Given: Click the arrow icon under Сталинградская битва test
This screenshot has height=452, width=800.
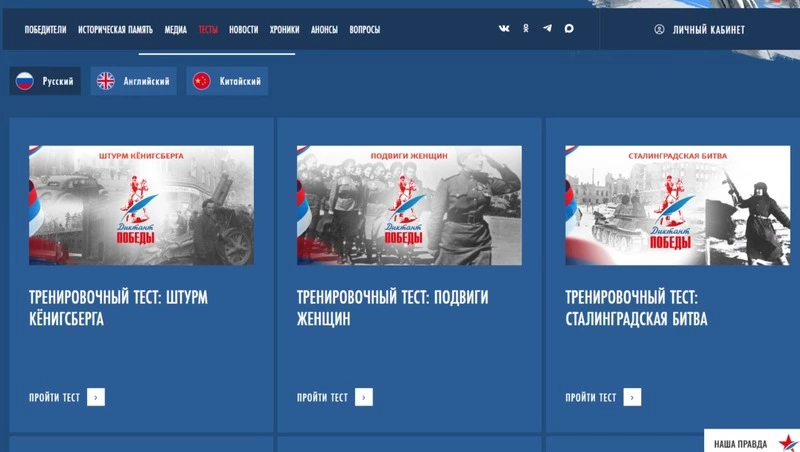Looking at the screenshot, I should pos(632,397).
